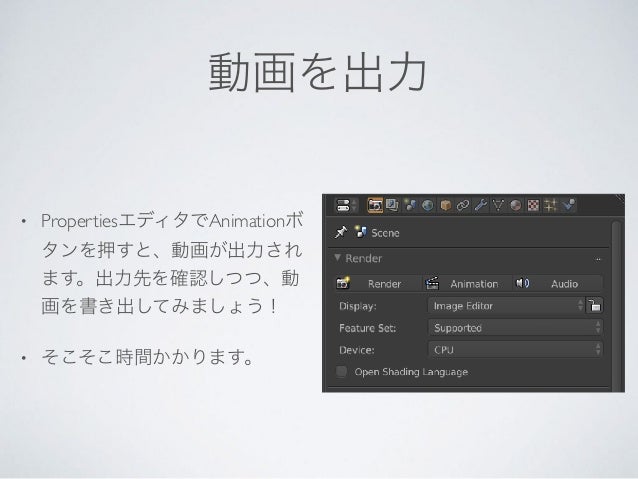Viewport: 638px width, 479px height.
Task: Toggle the lock interface icon
Action: click(x=594, y=306)
